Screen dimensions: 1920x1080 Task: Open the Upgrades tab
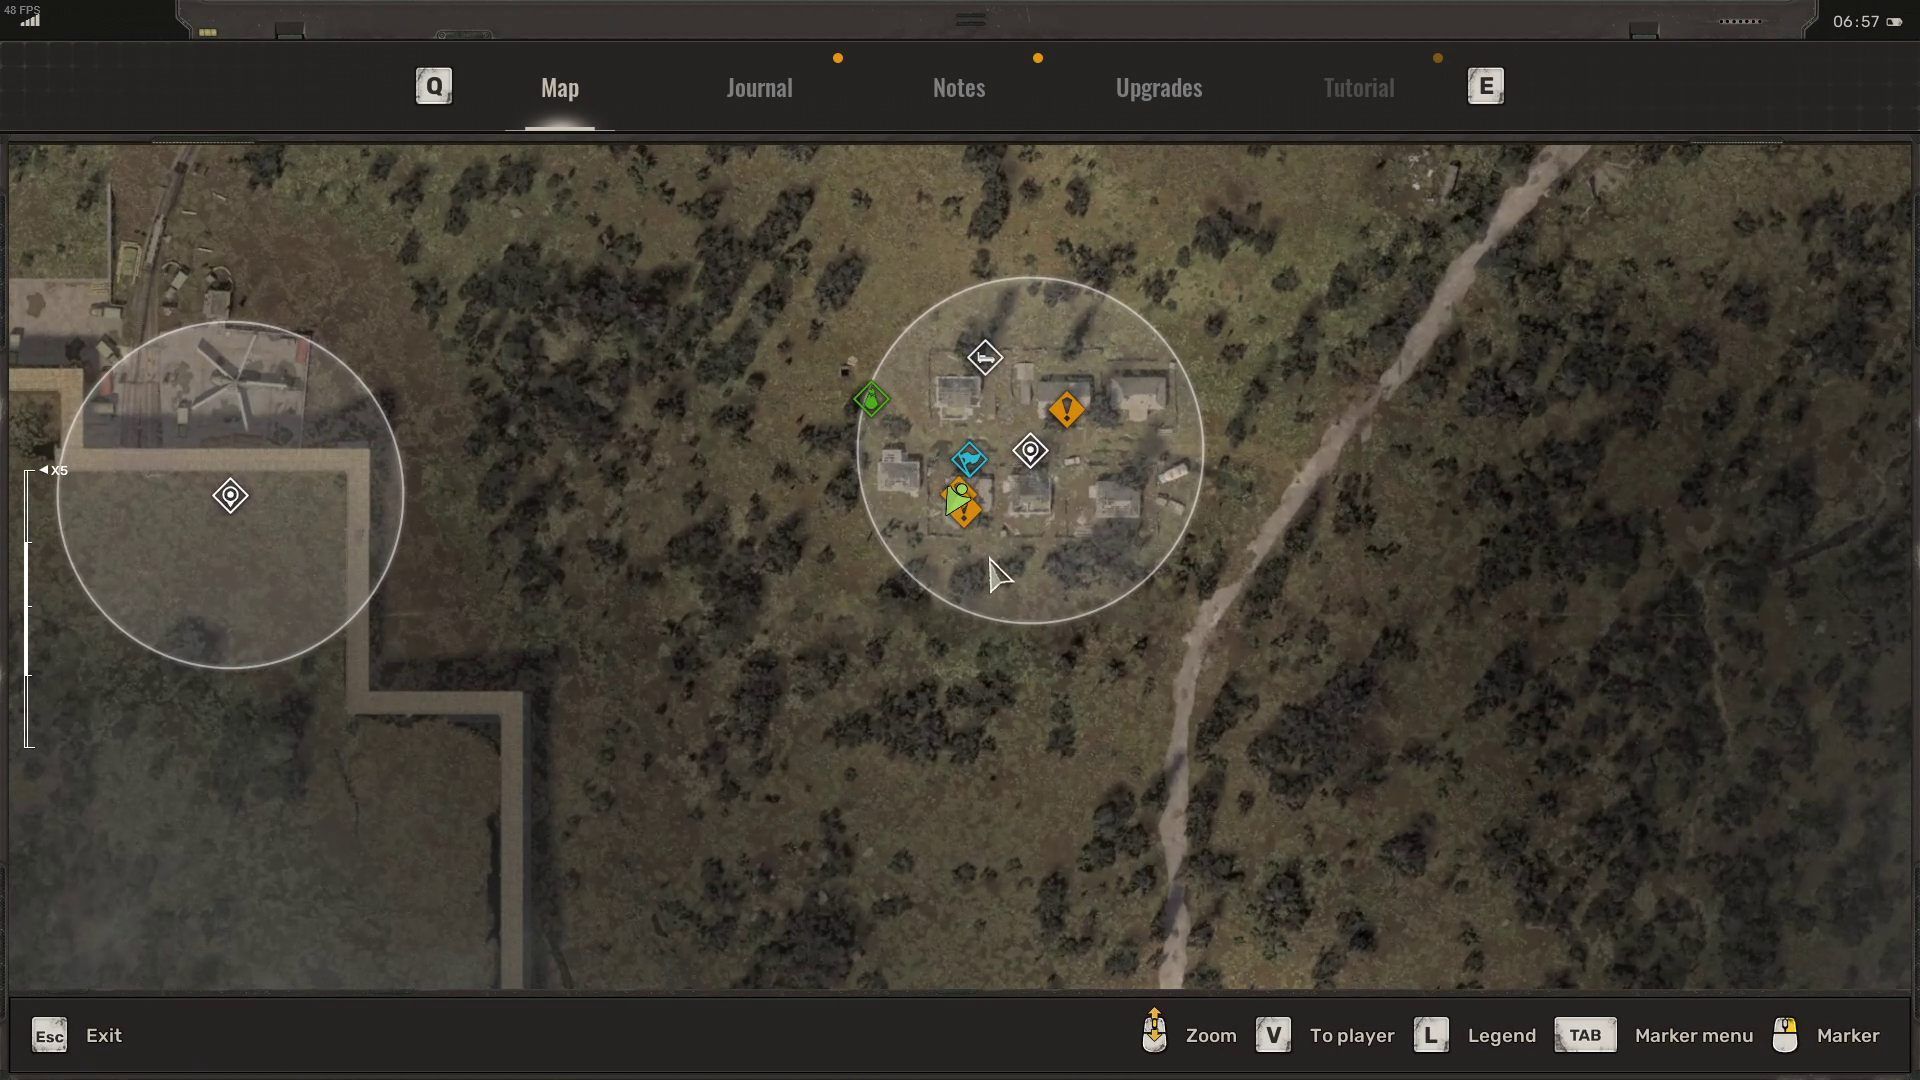tap(1159, 88)
